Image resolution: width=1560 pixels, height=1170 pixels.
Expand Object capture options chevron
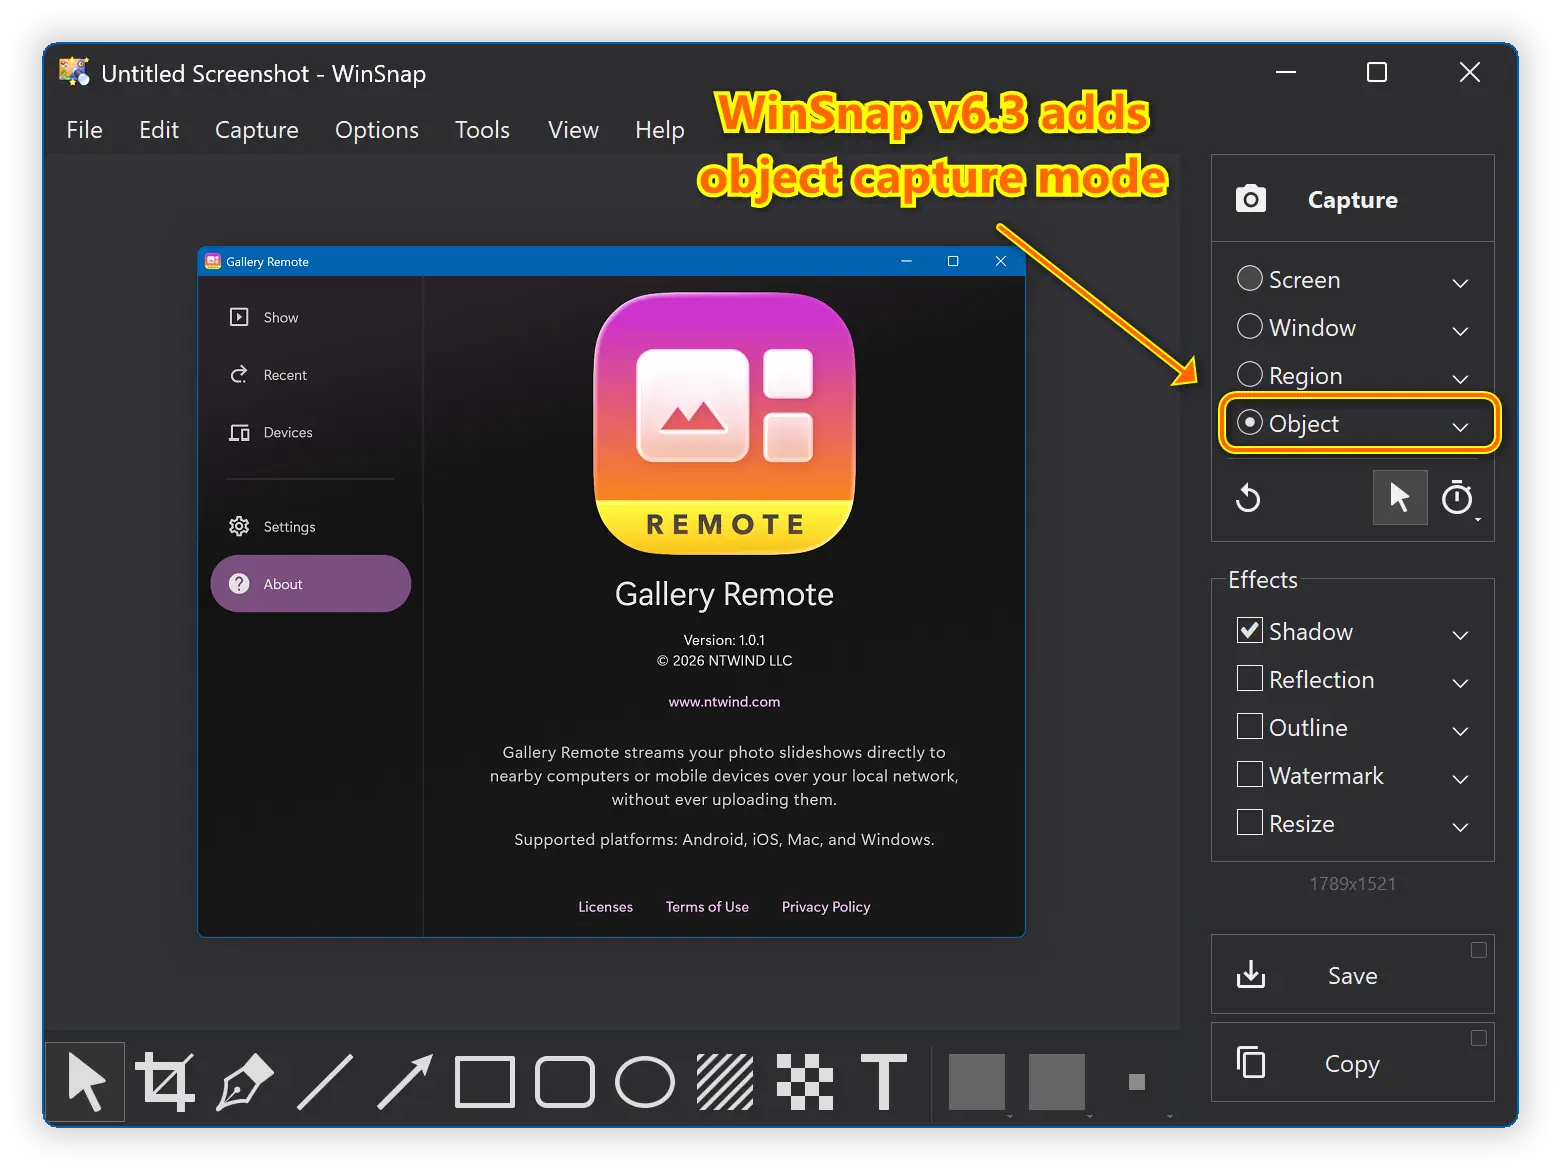tap(1460, 427)
